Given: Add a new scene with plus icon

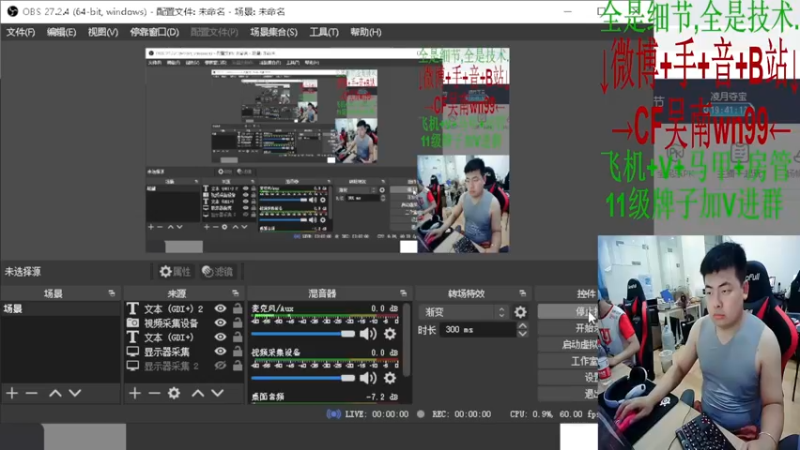Looking at the screenshot, I should 12,393.
